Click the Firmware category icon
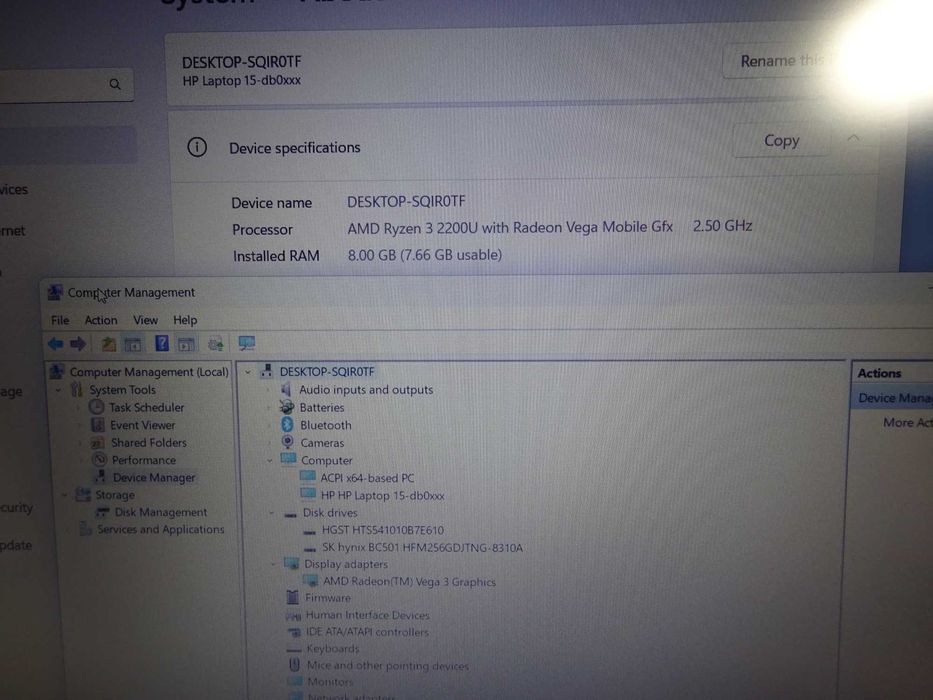The width and height of the screenshot is (933, 700). click(292, 597)
